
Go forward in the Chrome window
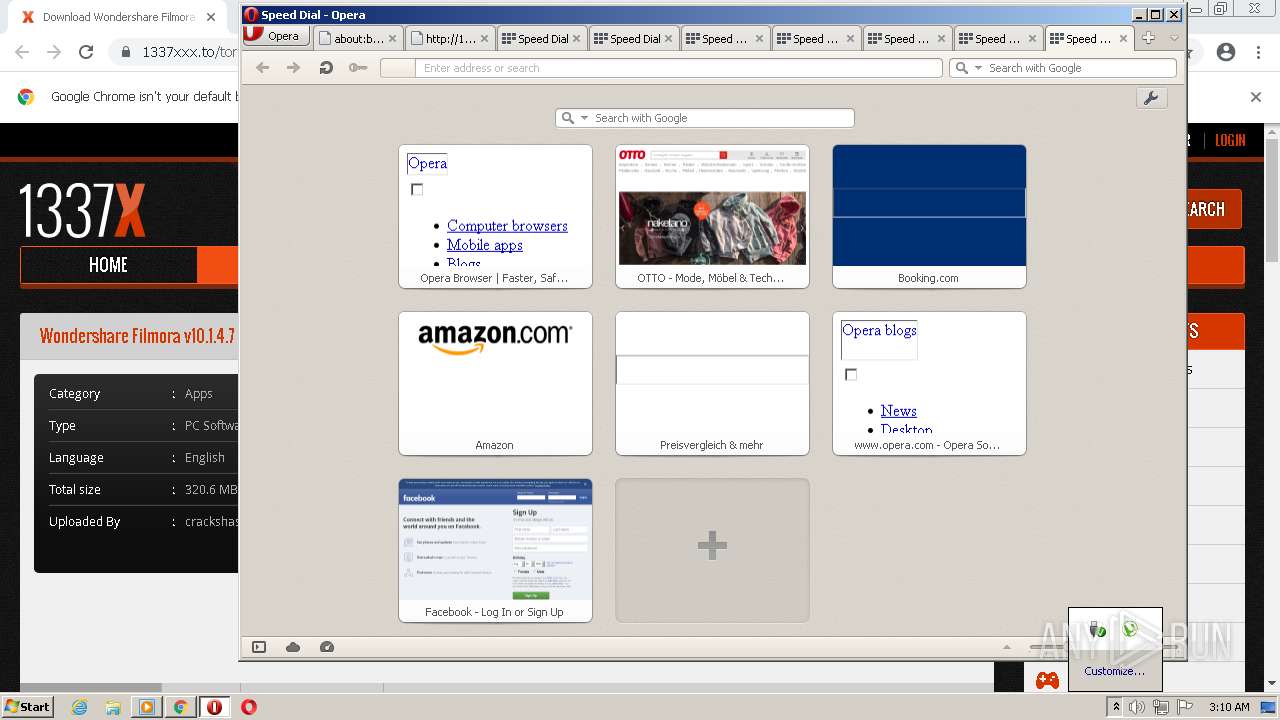point(54,52)
